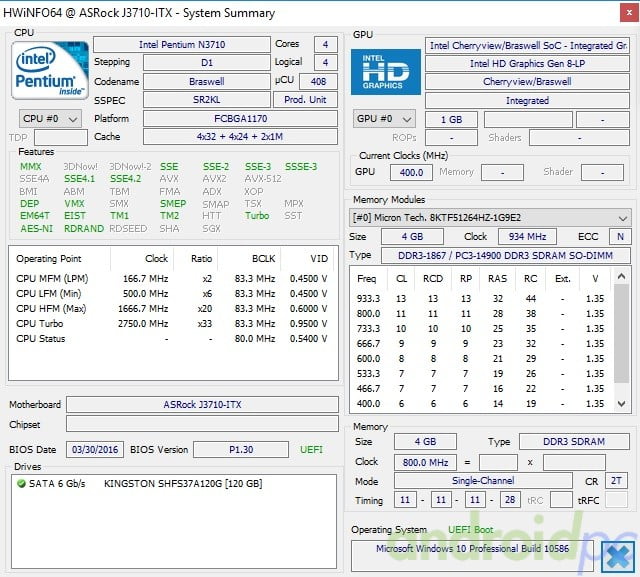Click the DDR3 SDRAM memory type field
640x577 pixels.
tap(574, 442)
